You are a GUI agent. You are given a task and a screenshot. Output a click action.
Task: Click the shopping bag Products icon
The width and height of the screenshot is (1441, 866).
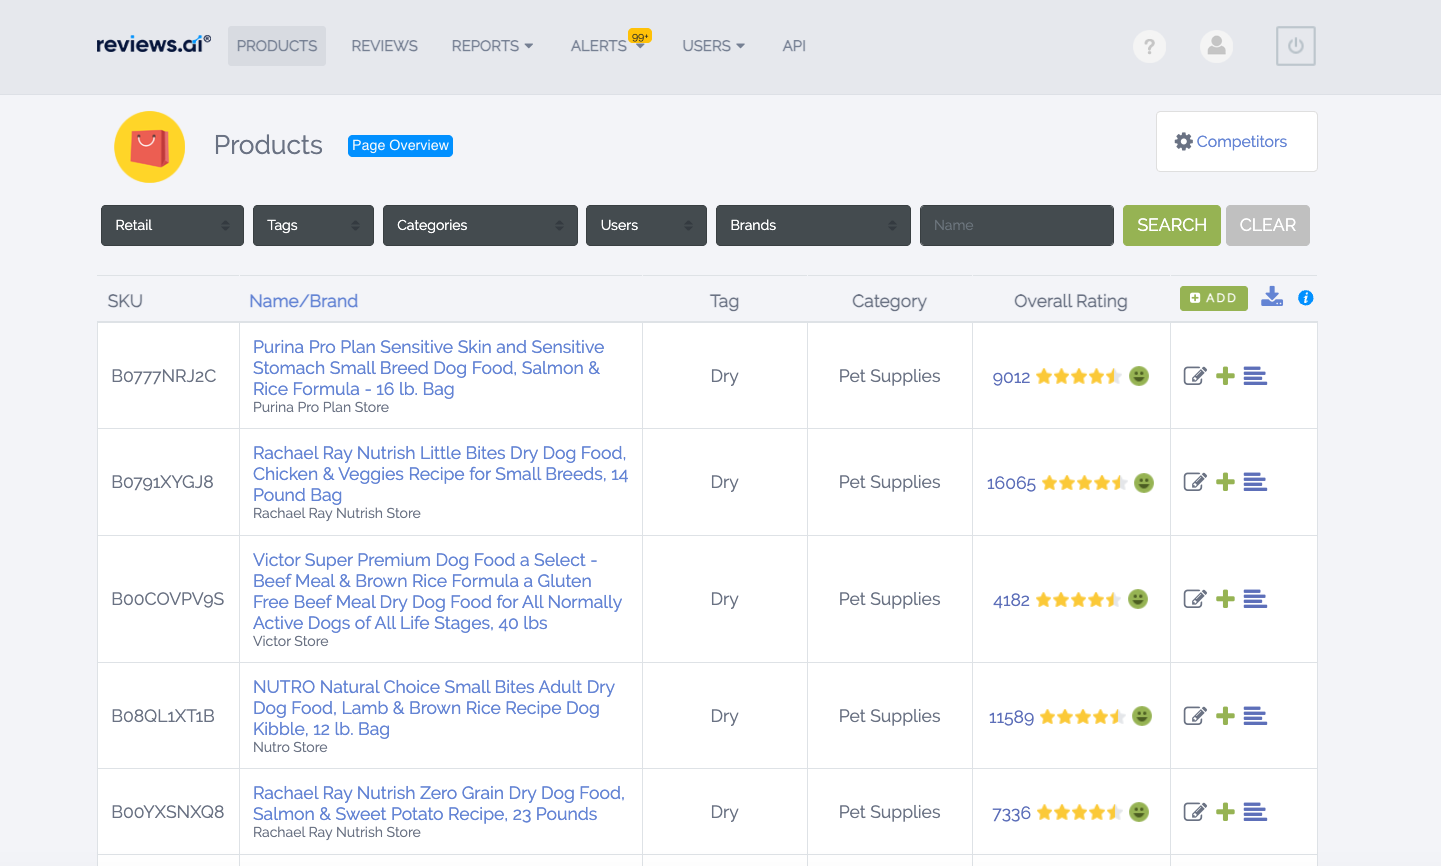[x=149, y=146]
